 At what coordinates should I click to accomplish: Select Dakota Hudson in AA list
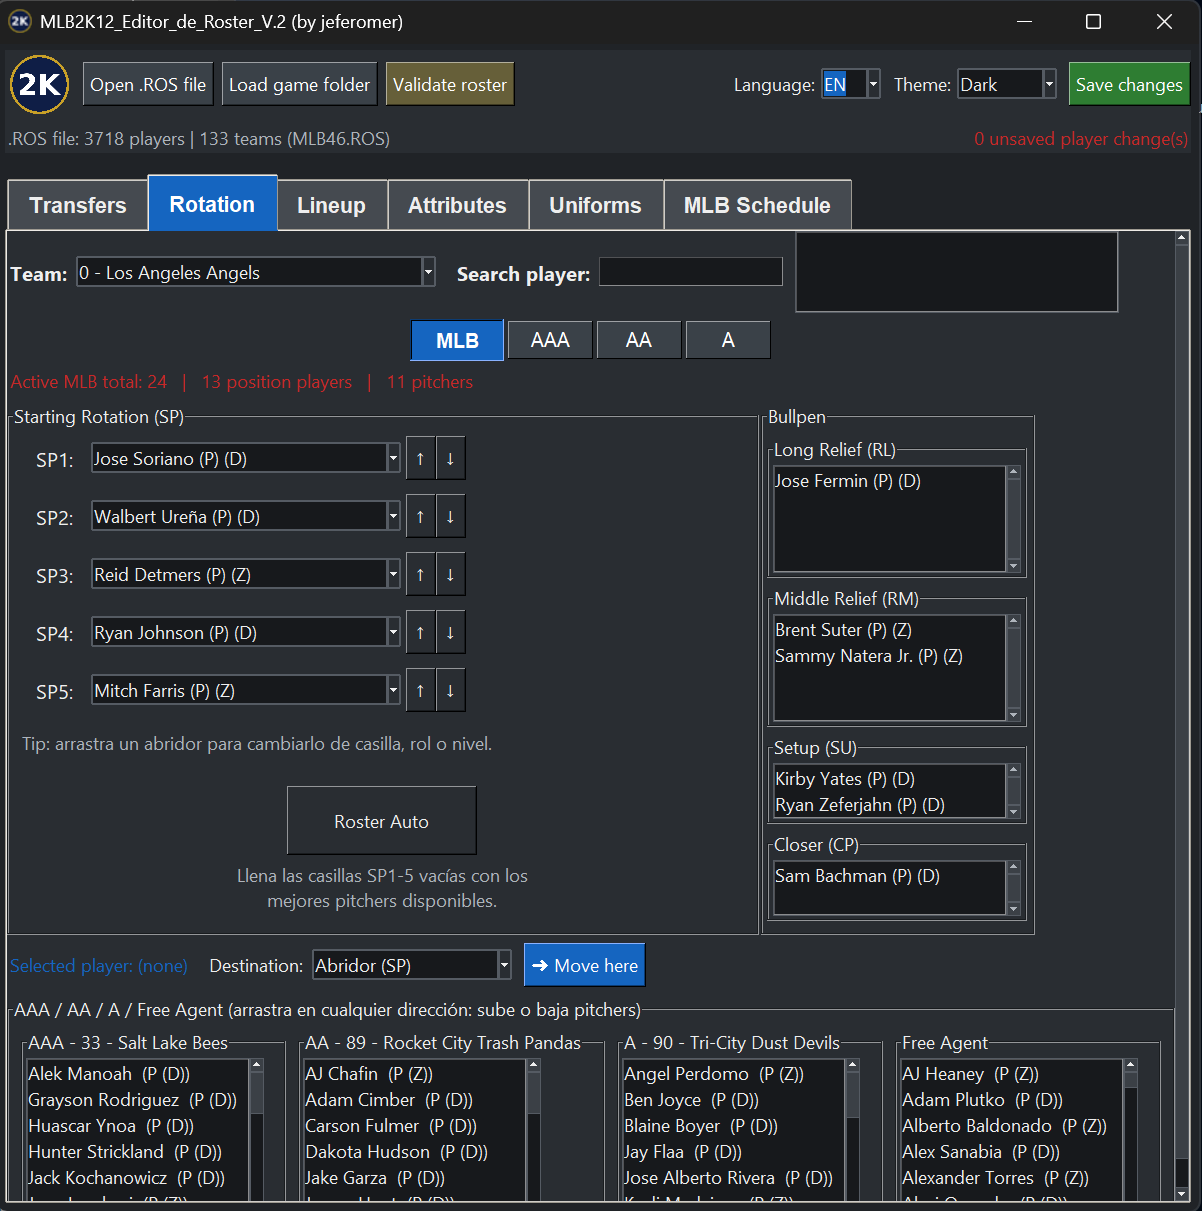415,1152
